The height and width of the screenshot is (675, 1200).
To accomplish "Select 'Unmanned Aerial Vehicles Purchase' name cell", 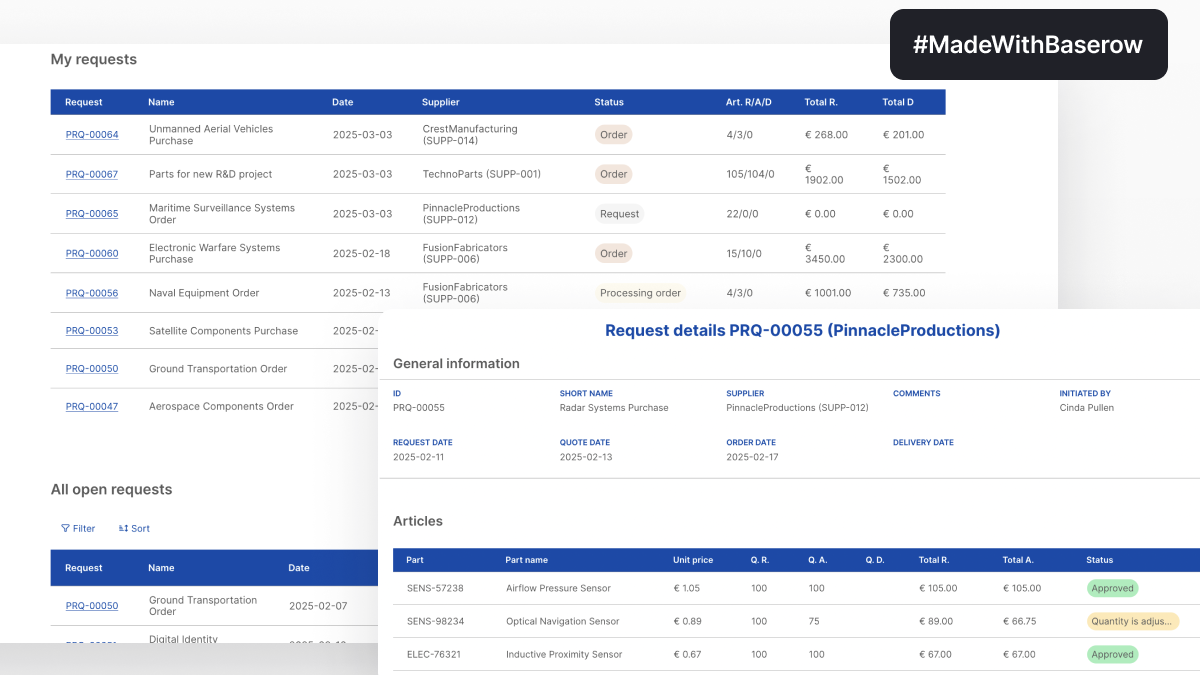I will pos(211,135).
